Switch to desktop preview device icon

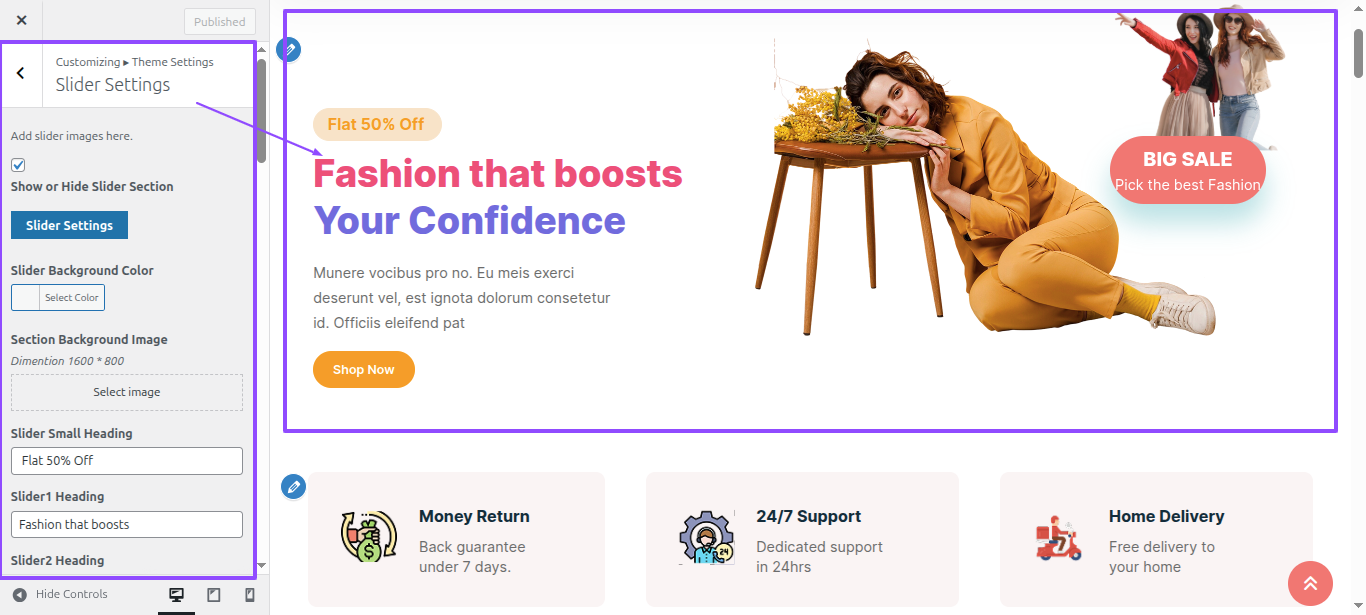[177, 595]
